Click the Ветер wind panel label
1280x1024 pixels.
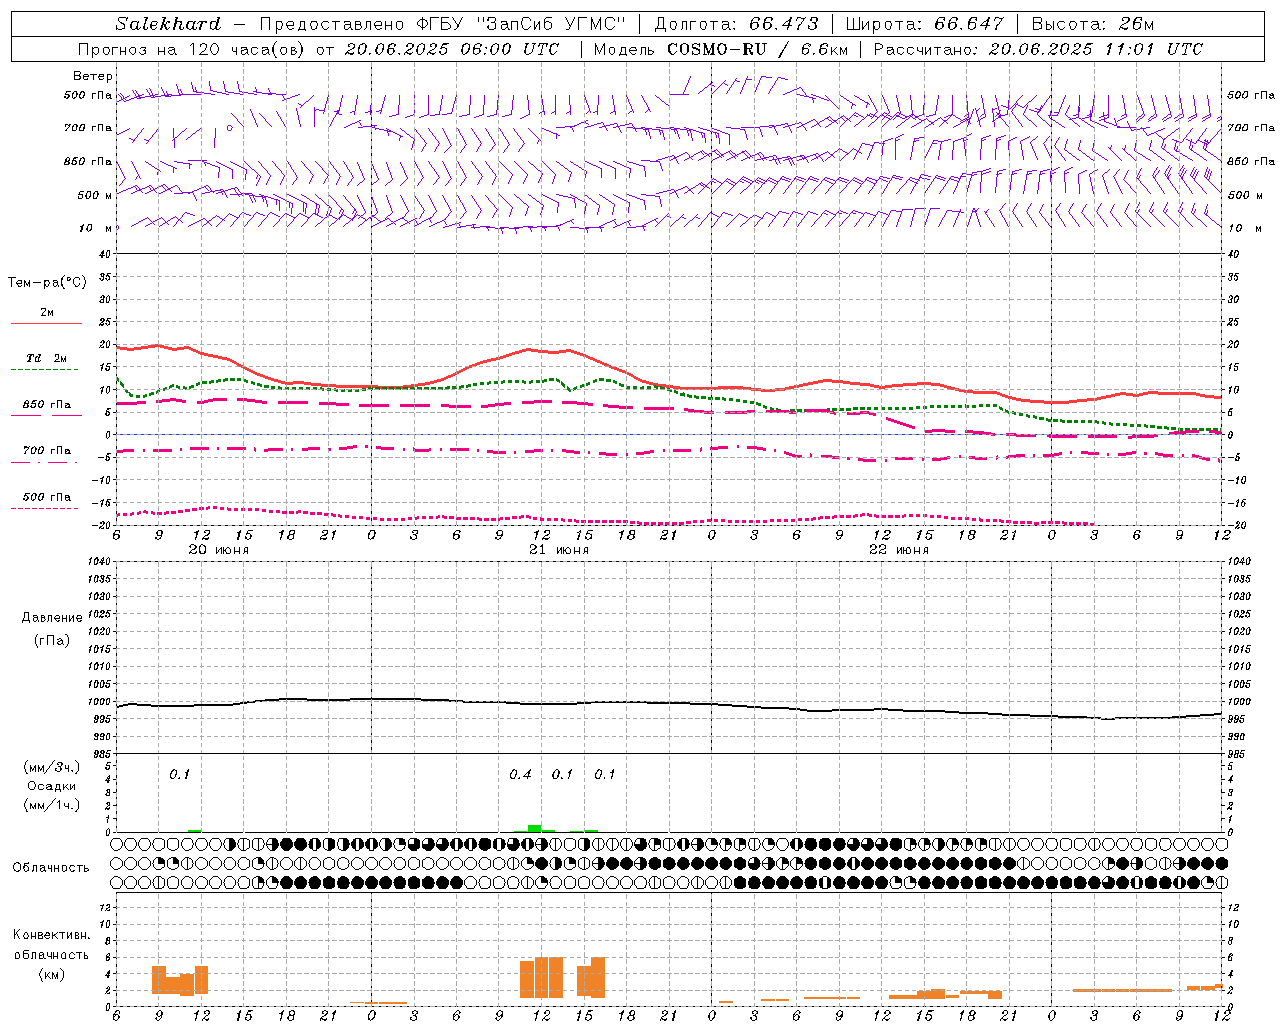tap(93, 76)
